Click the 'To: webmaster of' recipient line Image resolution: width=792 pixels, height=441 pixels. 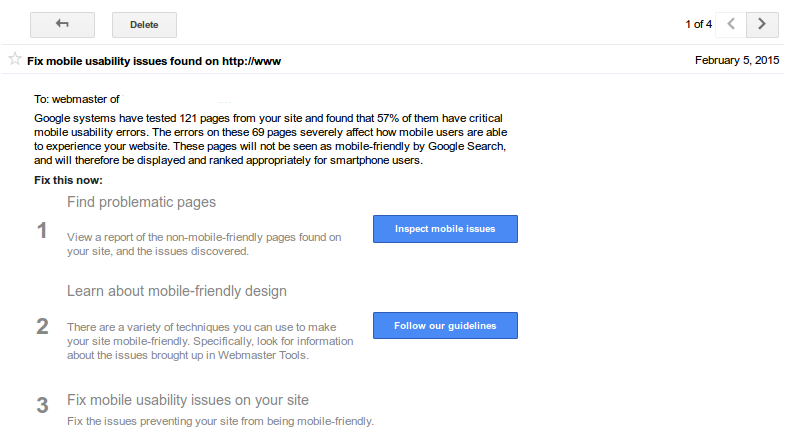(x=77, y=99)
